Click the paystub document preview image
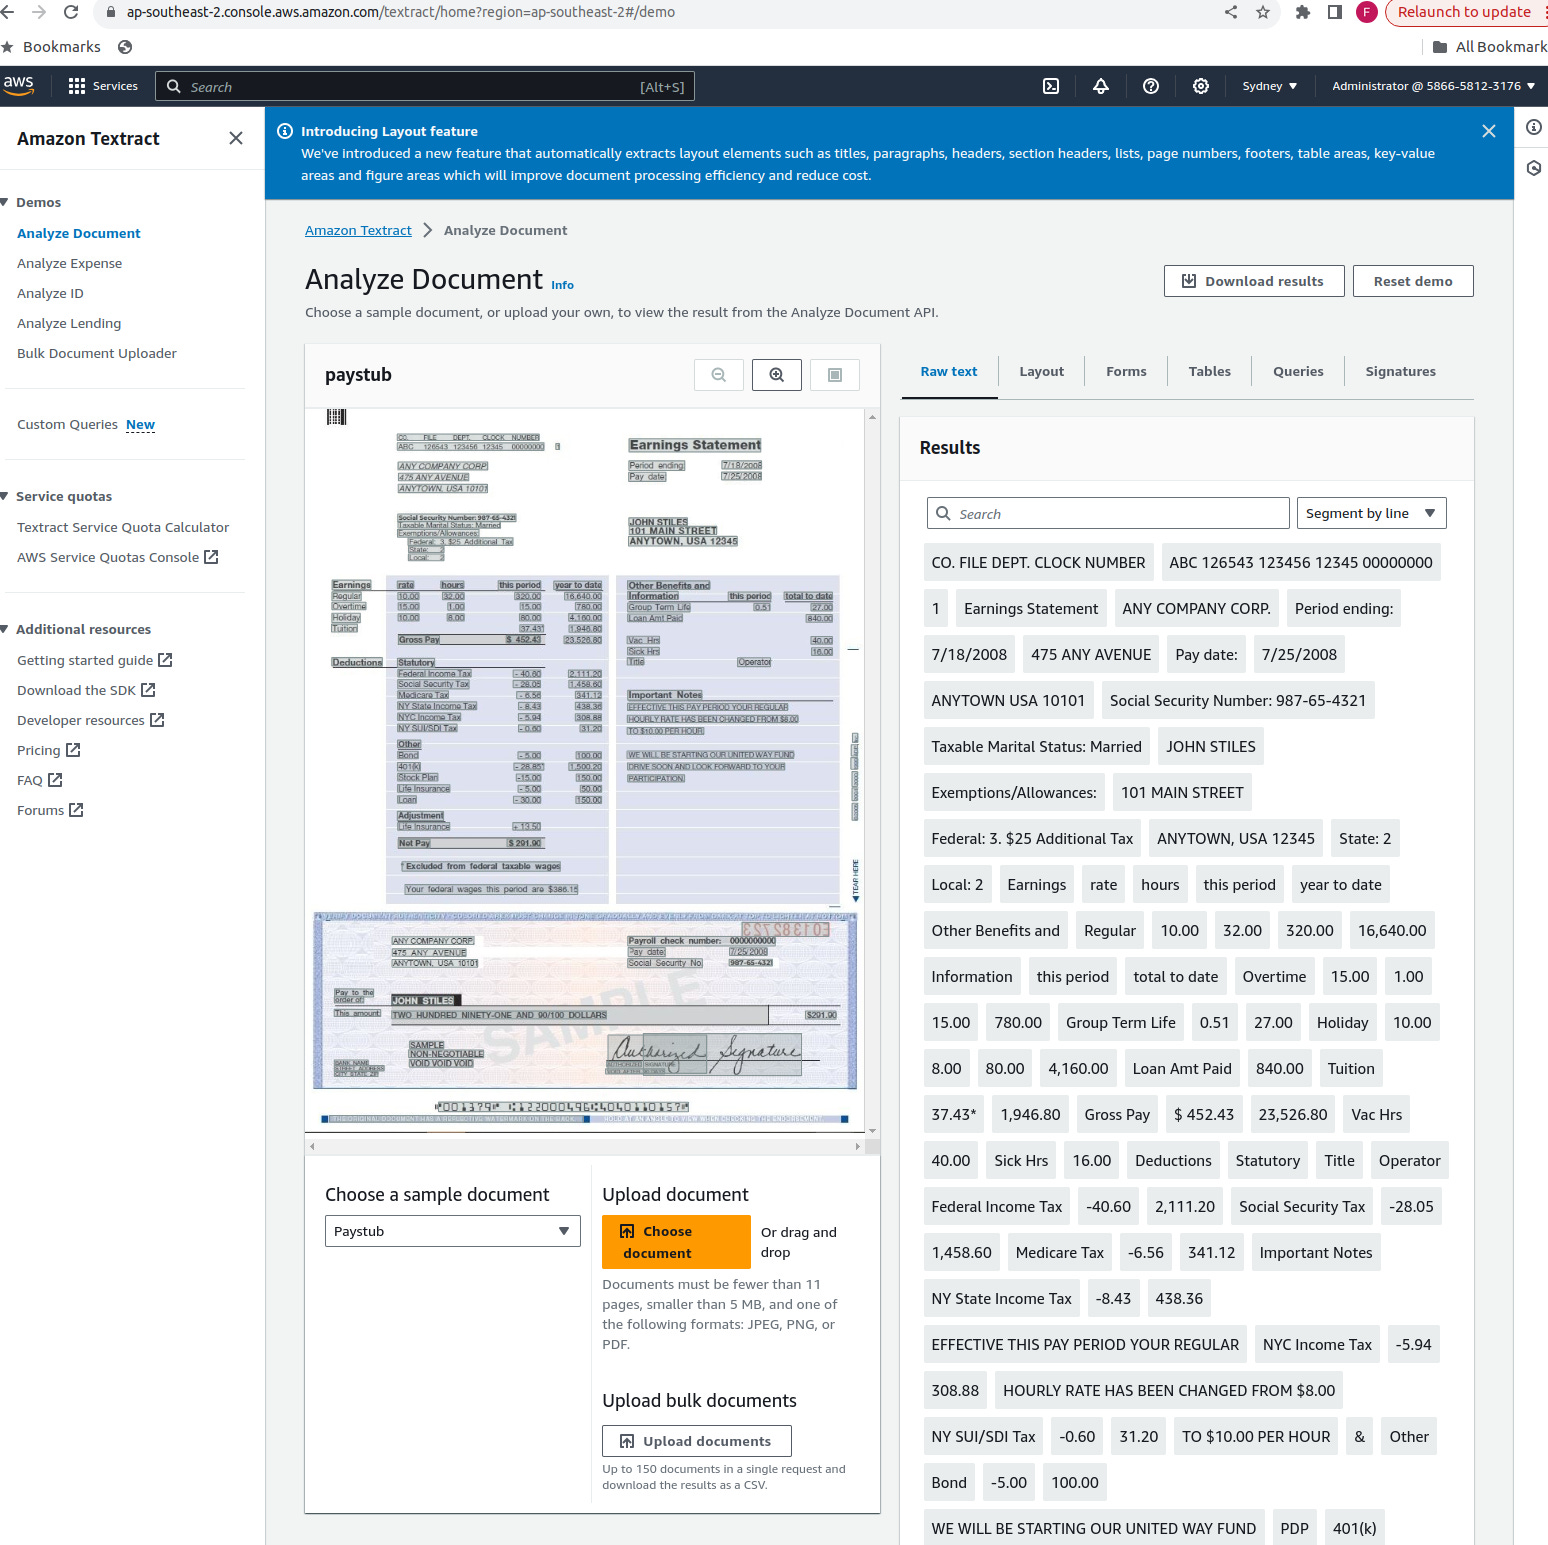This screenshot has height=1545, width=1548. coord(585,768)
